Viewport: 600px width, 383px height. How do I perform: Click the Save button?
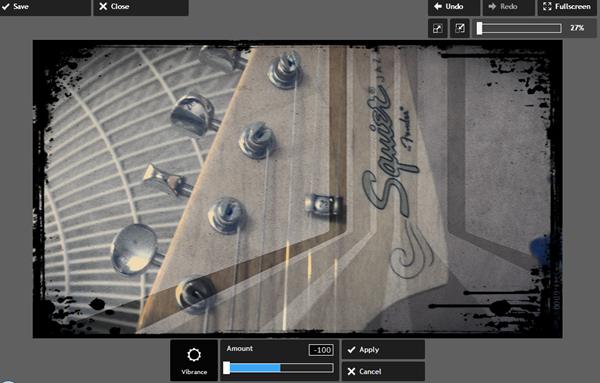coord(45,7)
